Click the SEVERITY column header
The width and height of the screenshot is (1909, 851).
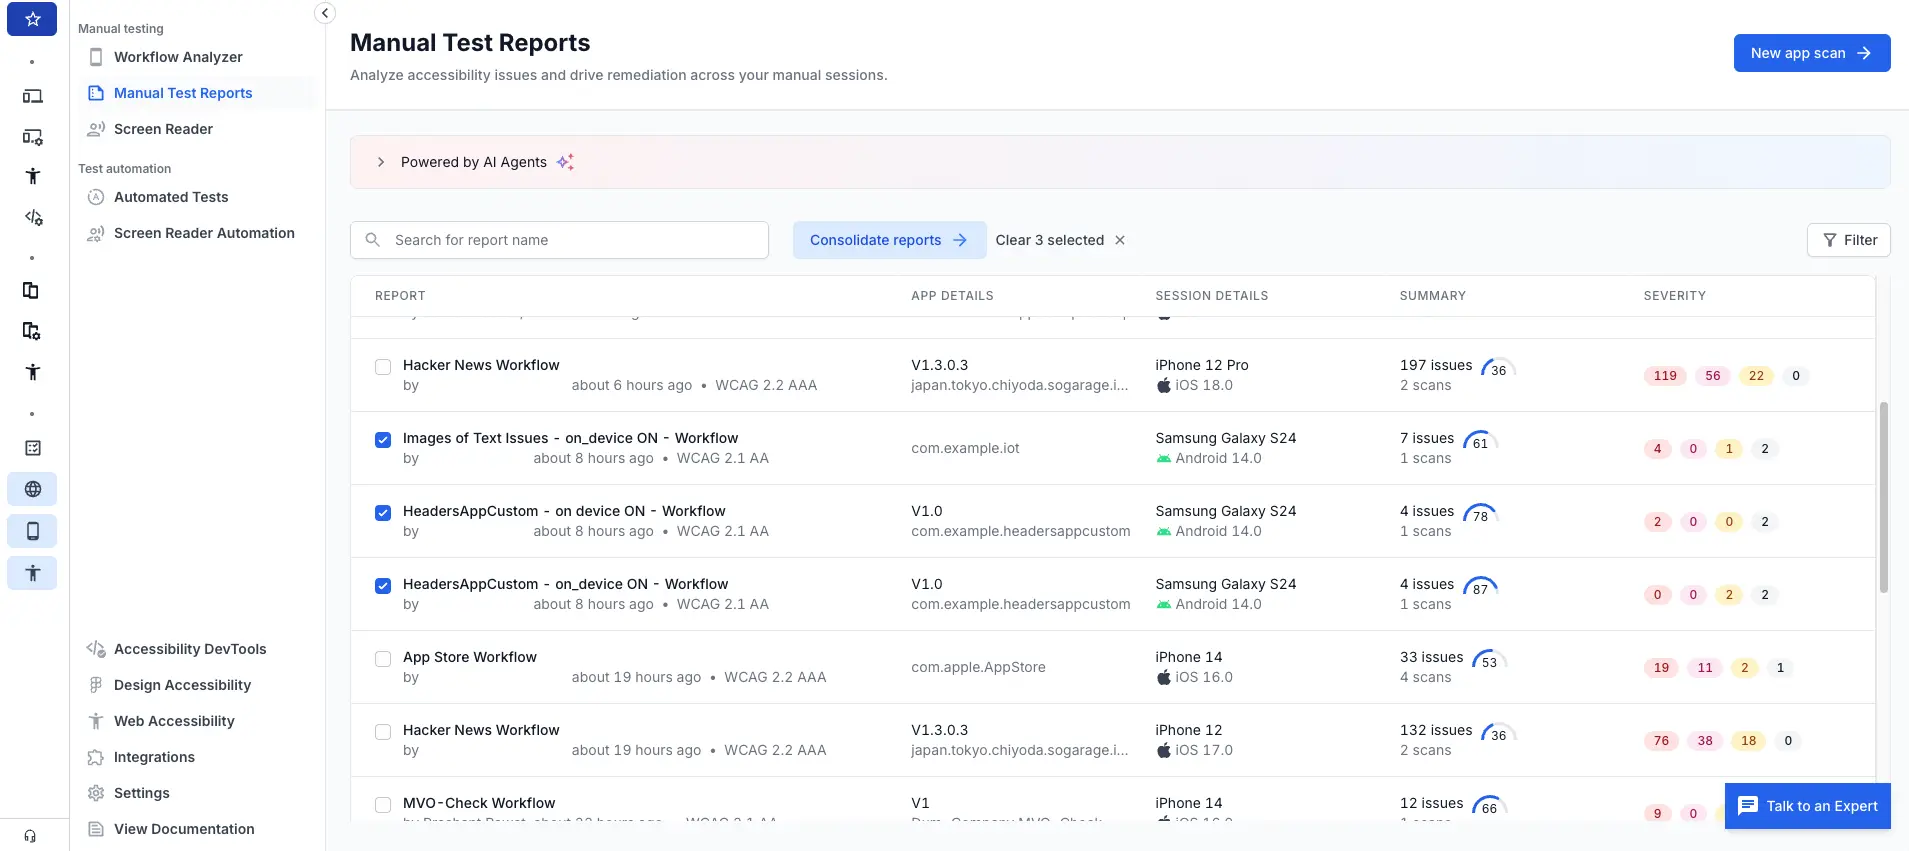[x=1674, y=296]
